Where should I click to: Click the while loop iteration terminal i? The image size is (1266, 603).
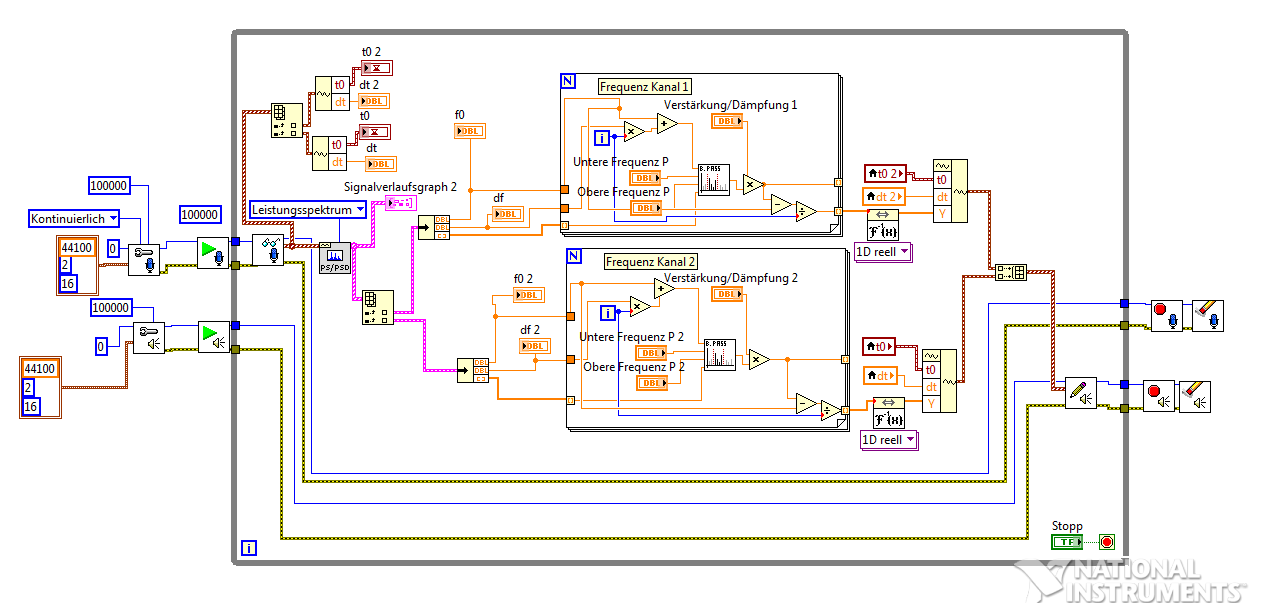point(249,547)
